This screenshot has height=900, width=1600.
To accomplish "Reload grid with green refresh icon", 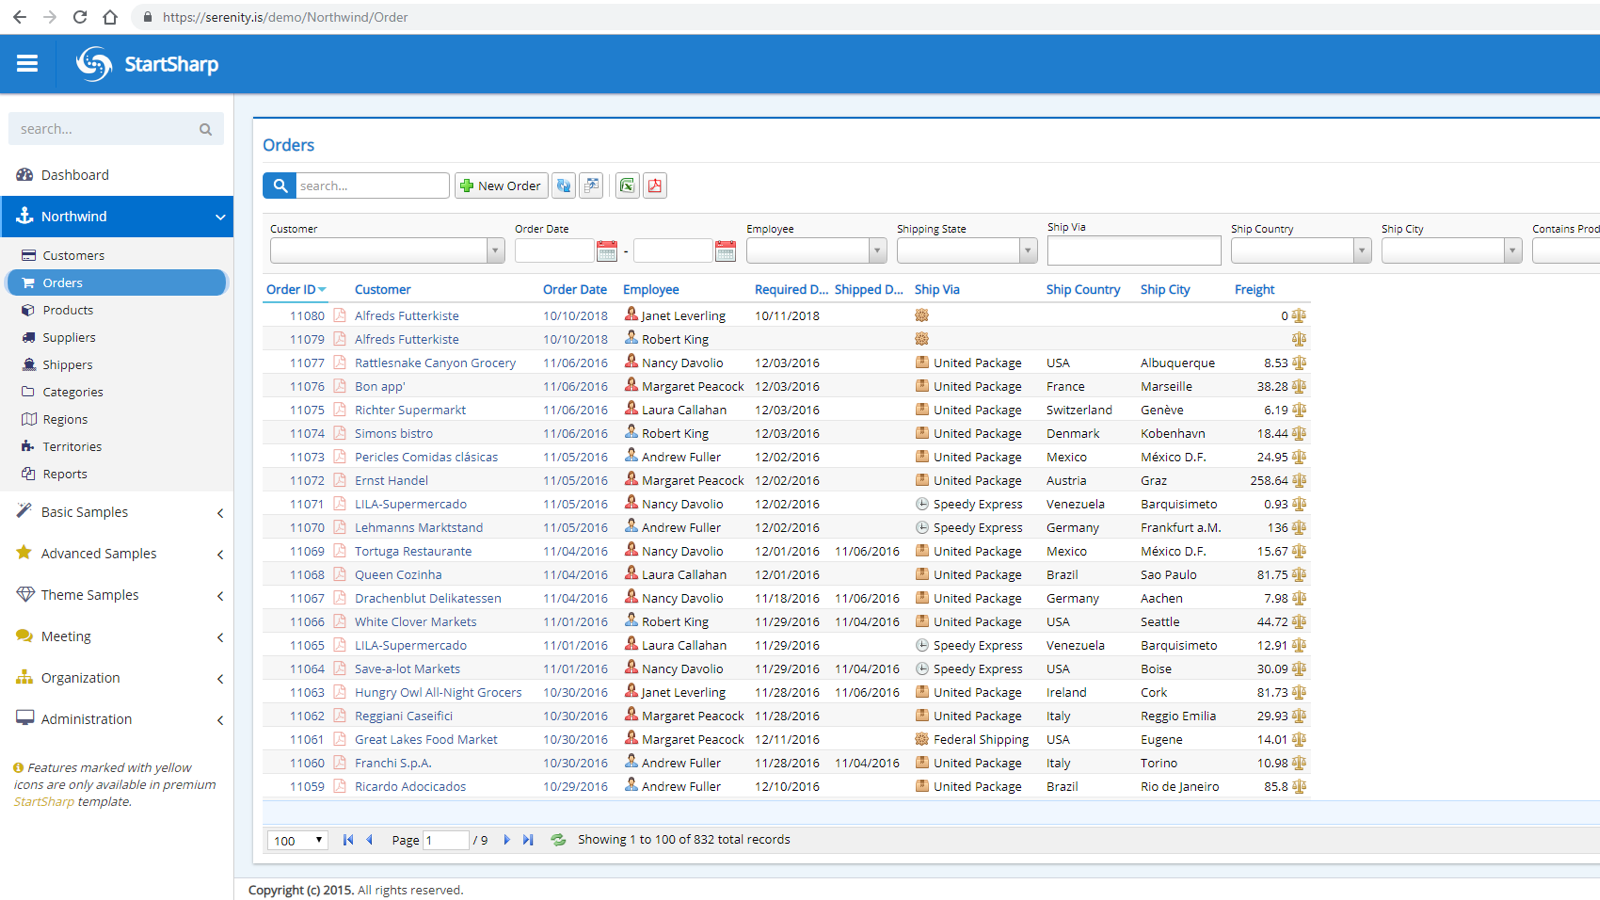I will pyautogui.click(x=558, y=840).
